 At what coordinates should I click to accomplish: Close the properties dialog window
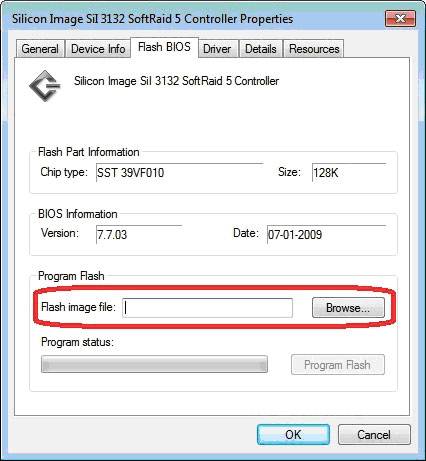click(x=400, y=19)
